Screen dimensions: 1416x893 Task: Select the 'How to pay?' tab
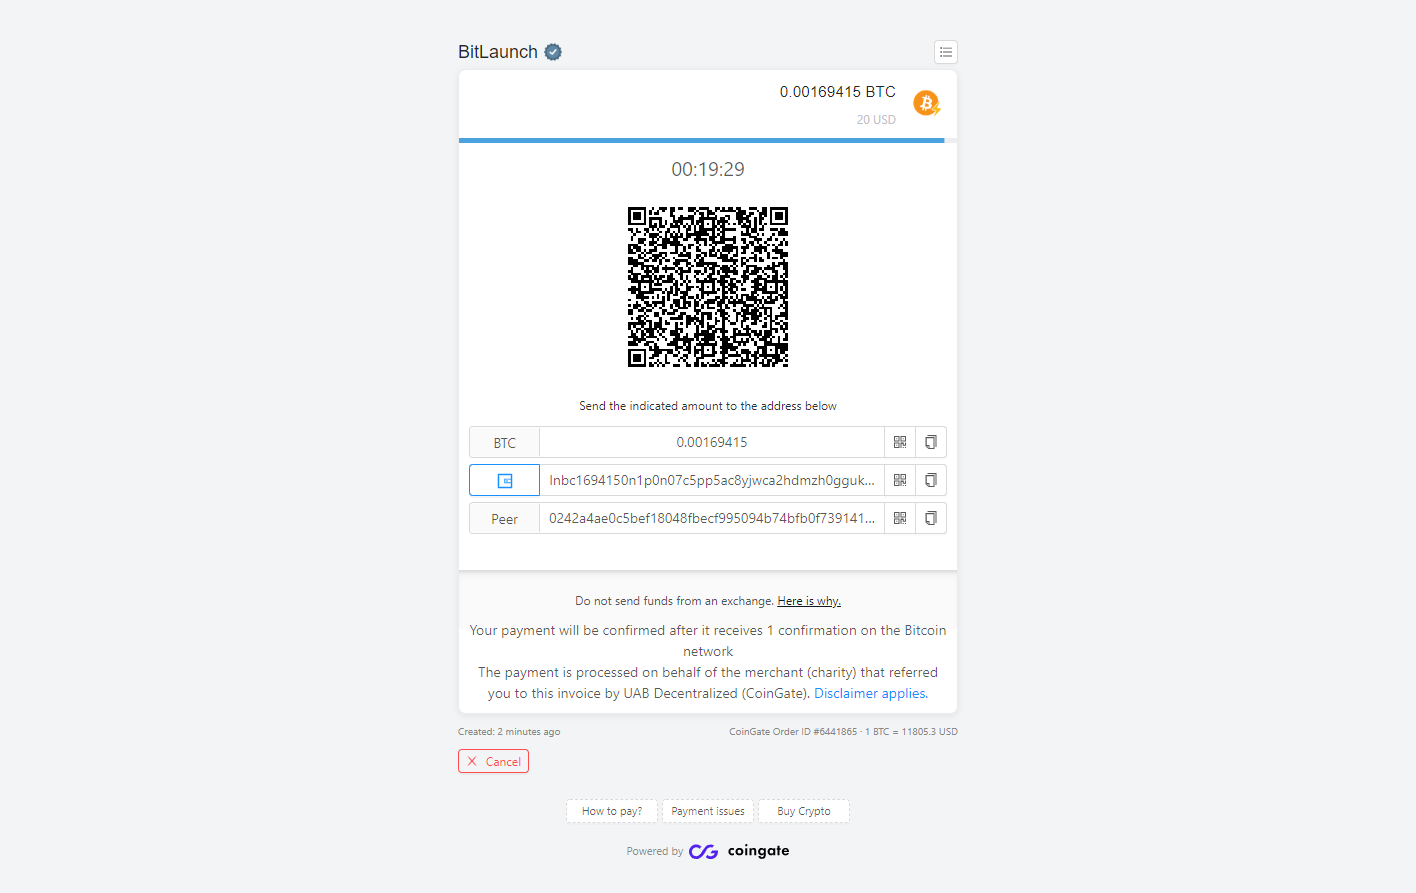(612, 811)
